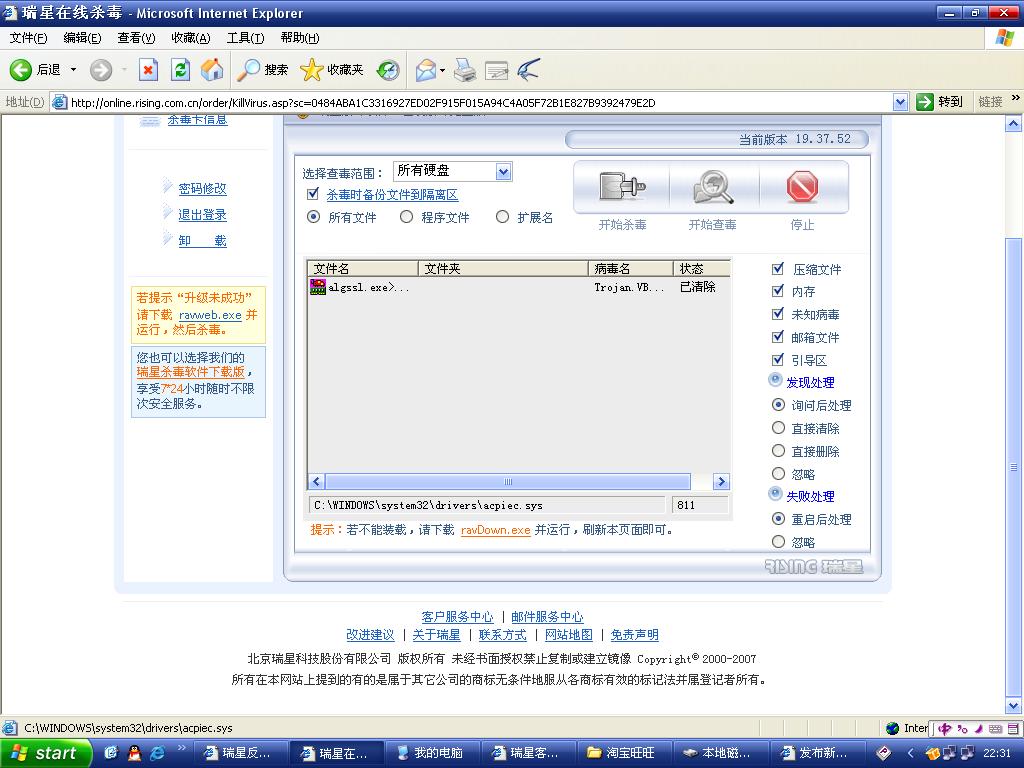Click the show hidden tray icons arrow

point(910,753)
